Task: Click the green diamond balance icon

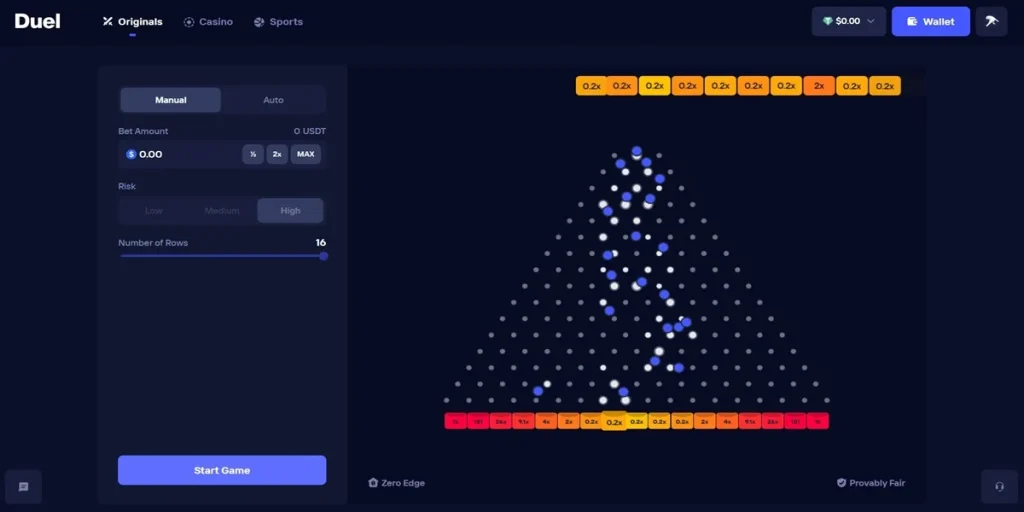Action: [828, 21]
